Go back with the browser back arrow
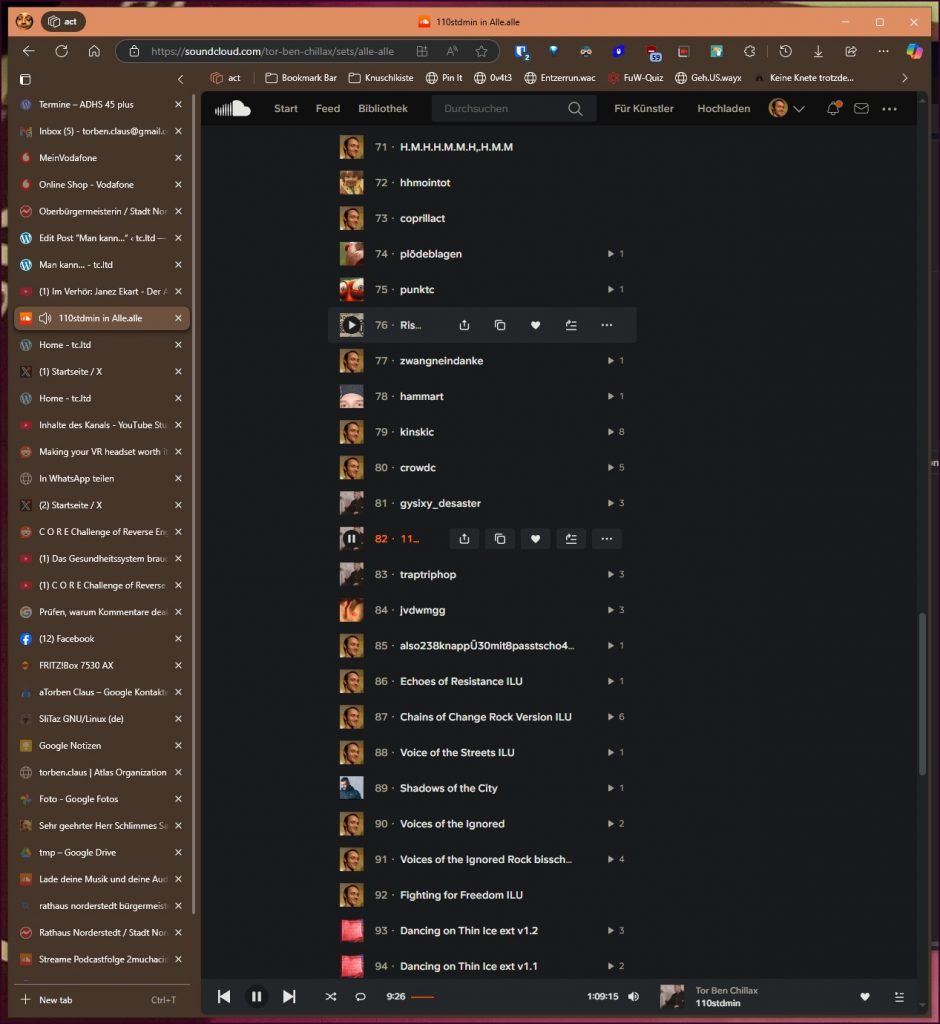The height and width of the screenshot is (1024, 940). click(28, 51)
